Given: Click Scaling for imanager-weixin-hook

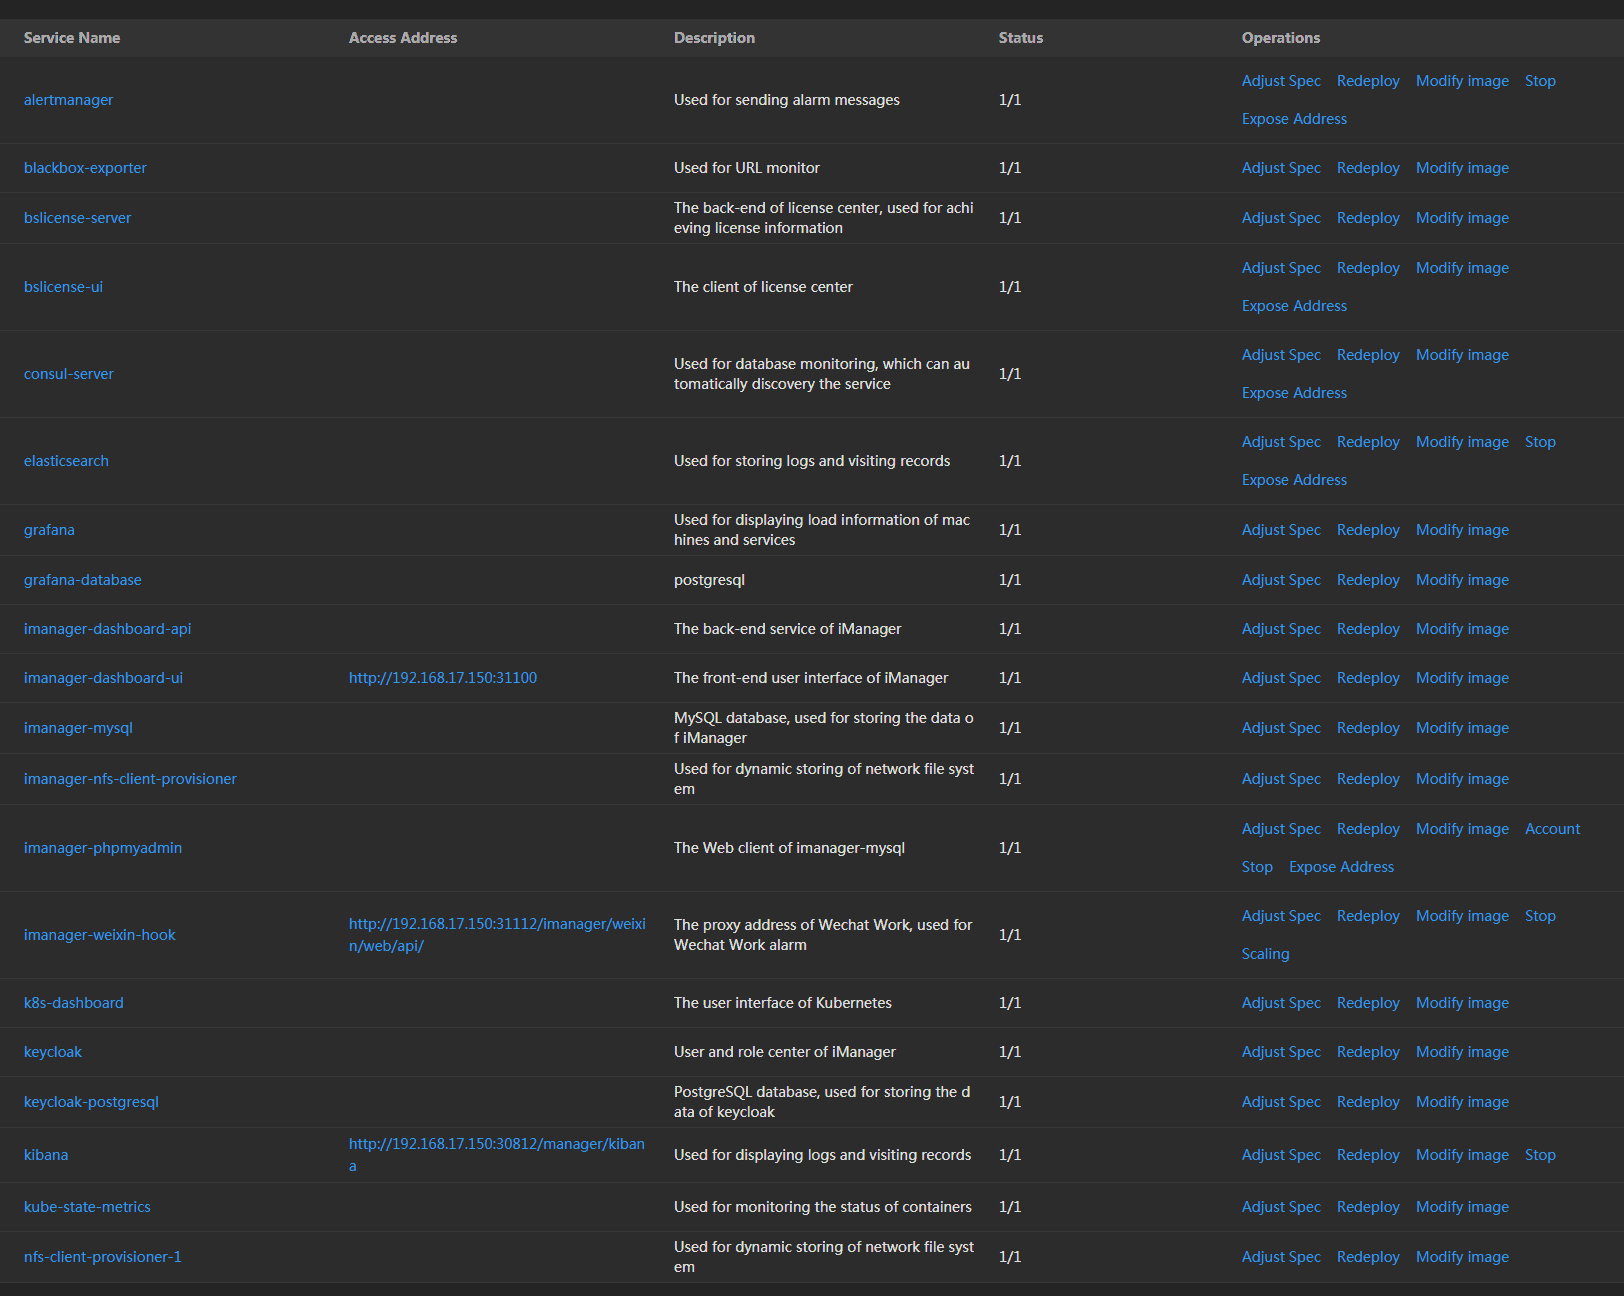Looking at the screenshot, I should click(1264, 954).
